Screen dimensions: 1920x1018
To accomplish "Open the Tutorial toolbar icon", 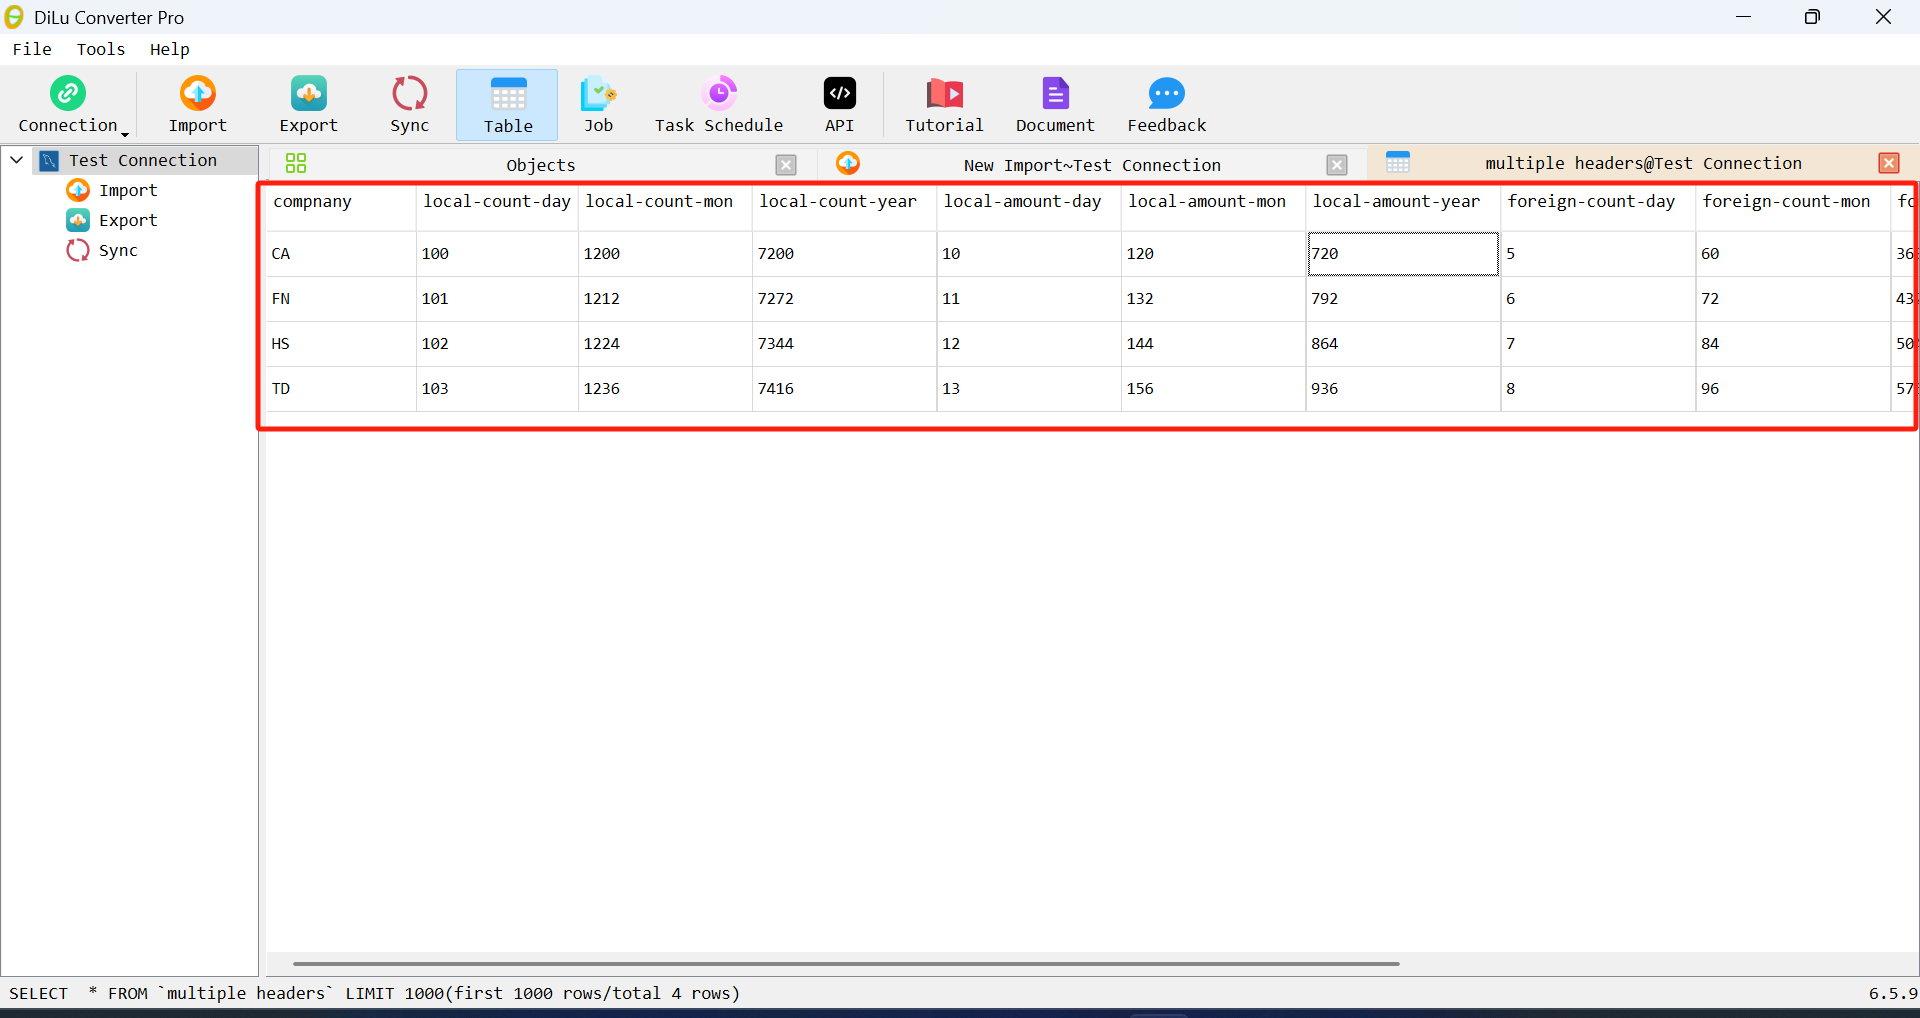I will pos(944,104).
